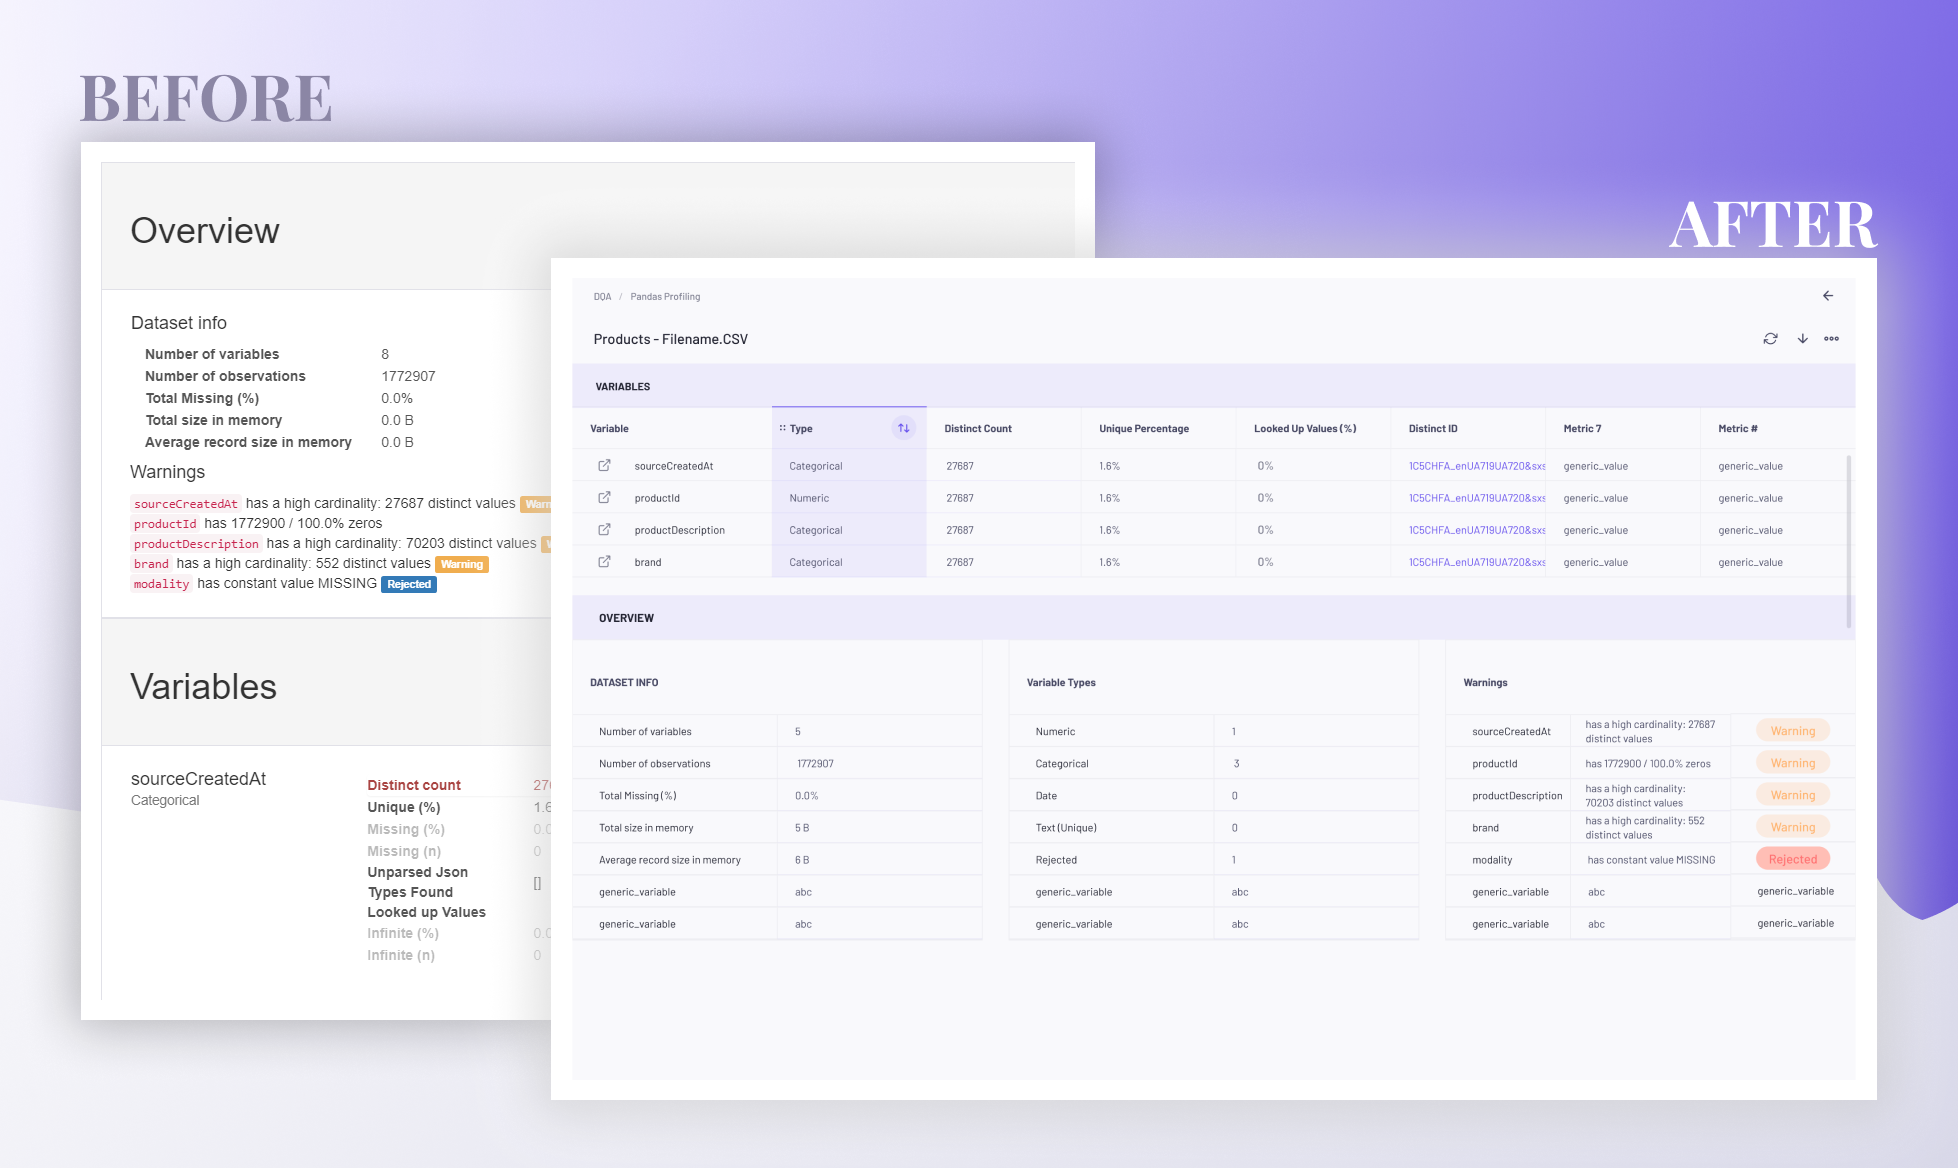
Task: Select 'Number of variables' in Before Dataset info
Action: click(212, 354)
